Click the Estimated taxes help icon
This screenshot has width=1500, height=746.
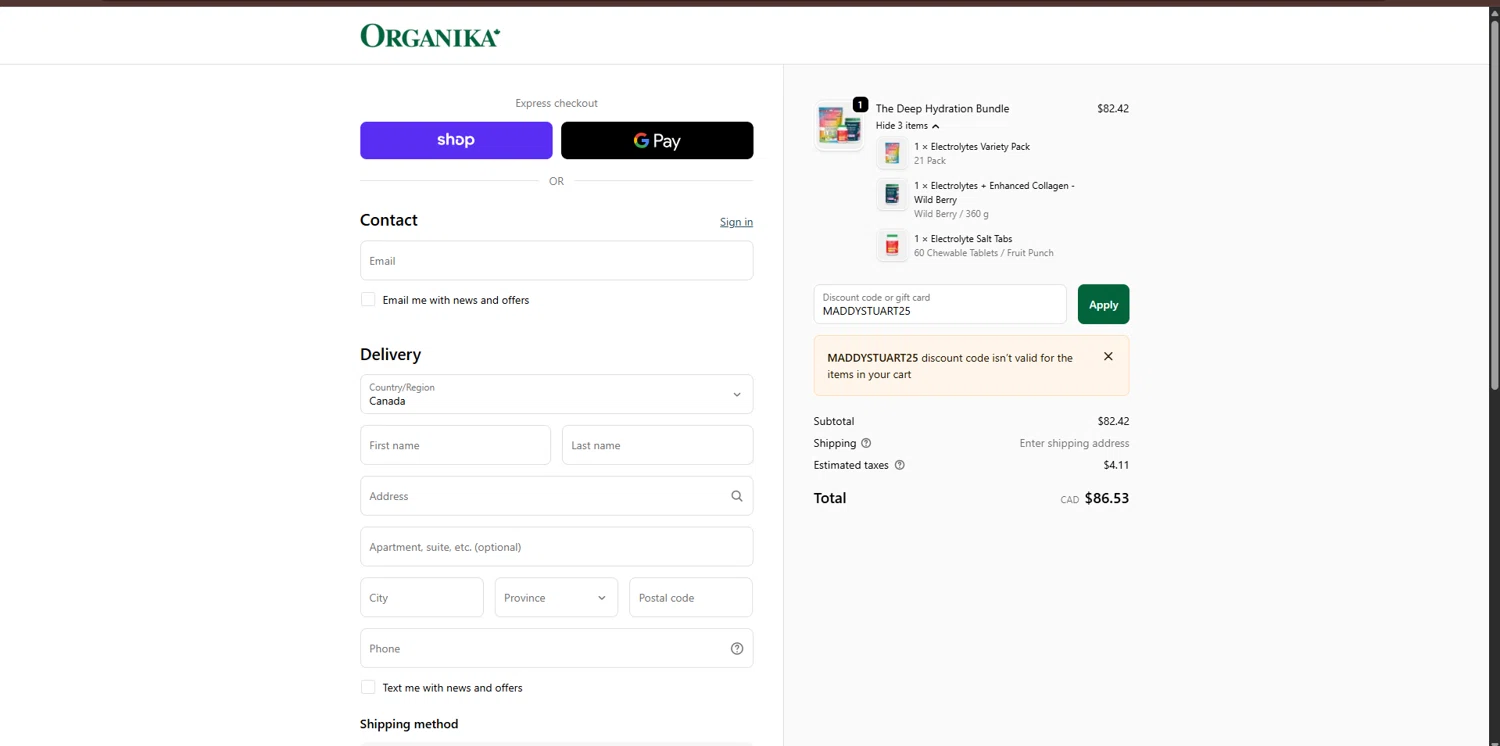click(x=899, y=465)
